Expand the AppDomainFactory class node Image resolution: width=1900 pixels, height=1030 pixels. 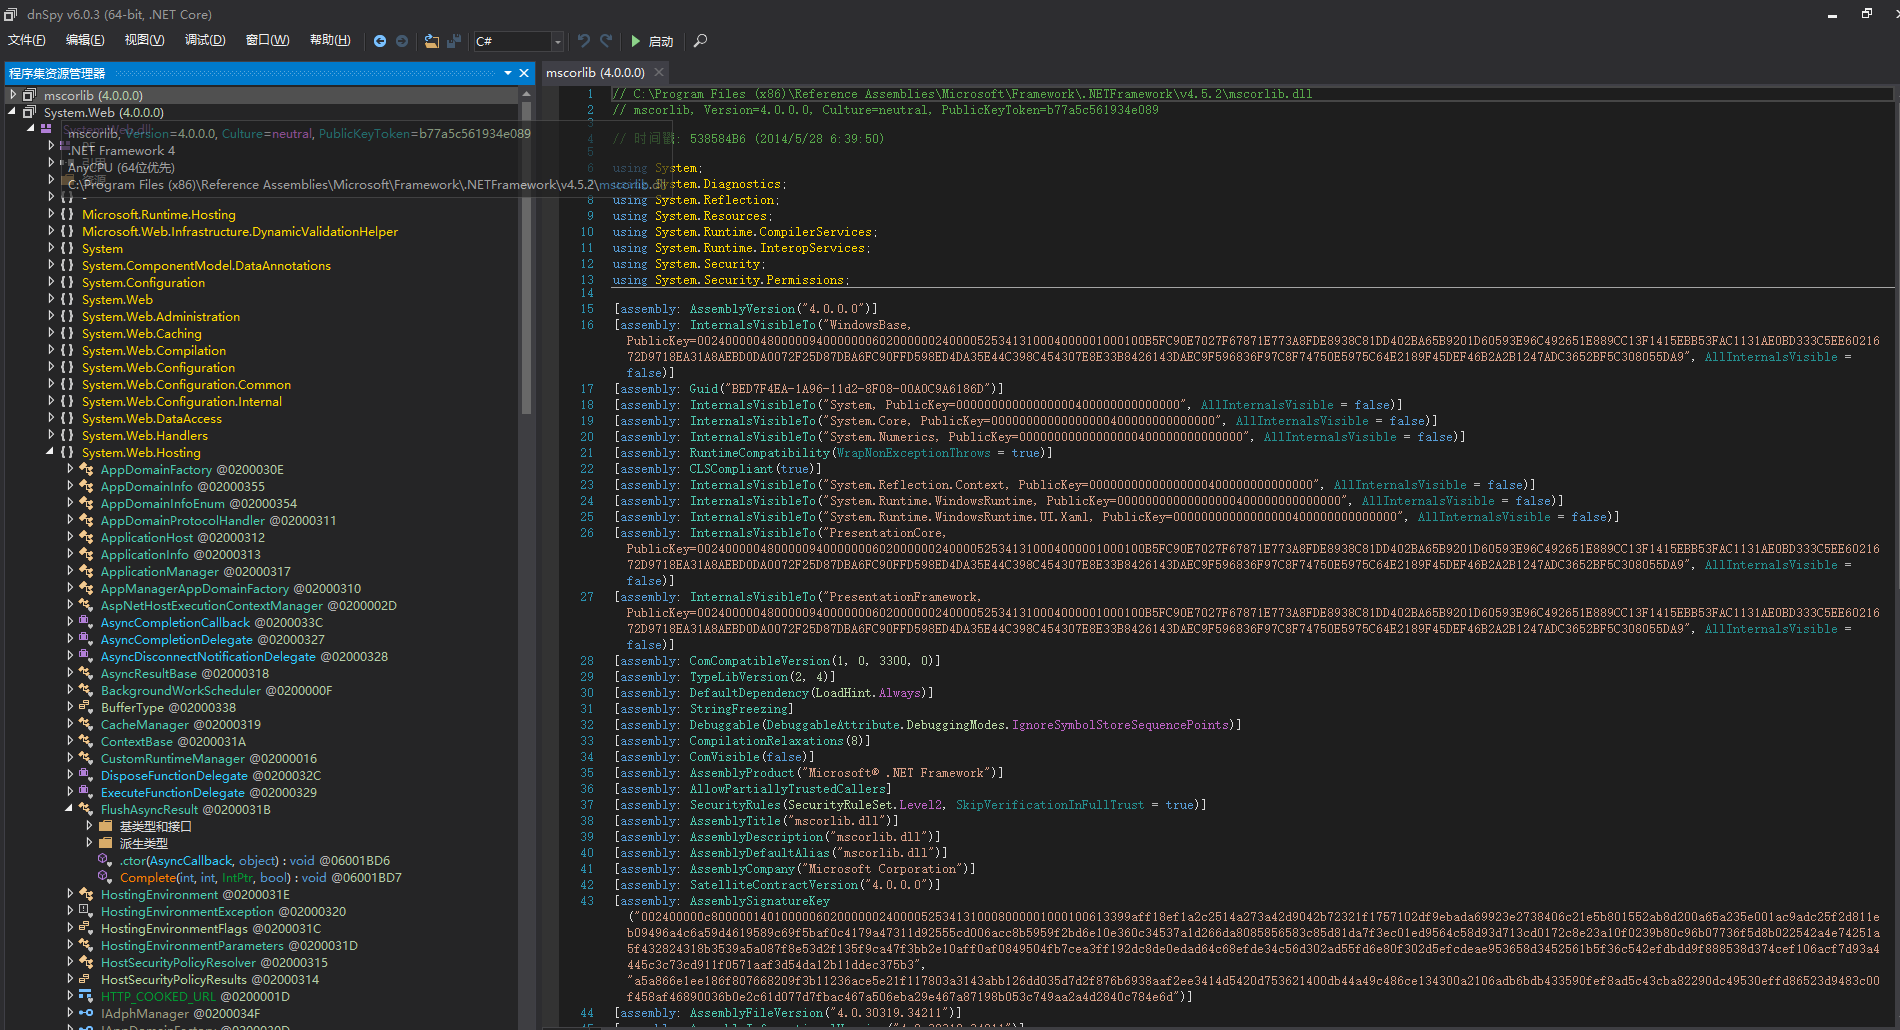pyautogui.click(x=70, y=469)
